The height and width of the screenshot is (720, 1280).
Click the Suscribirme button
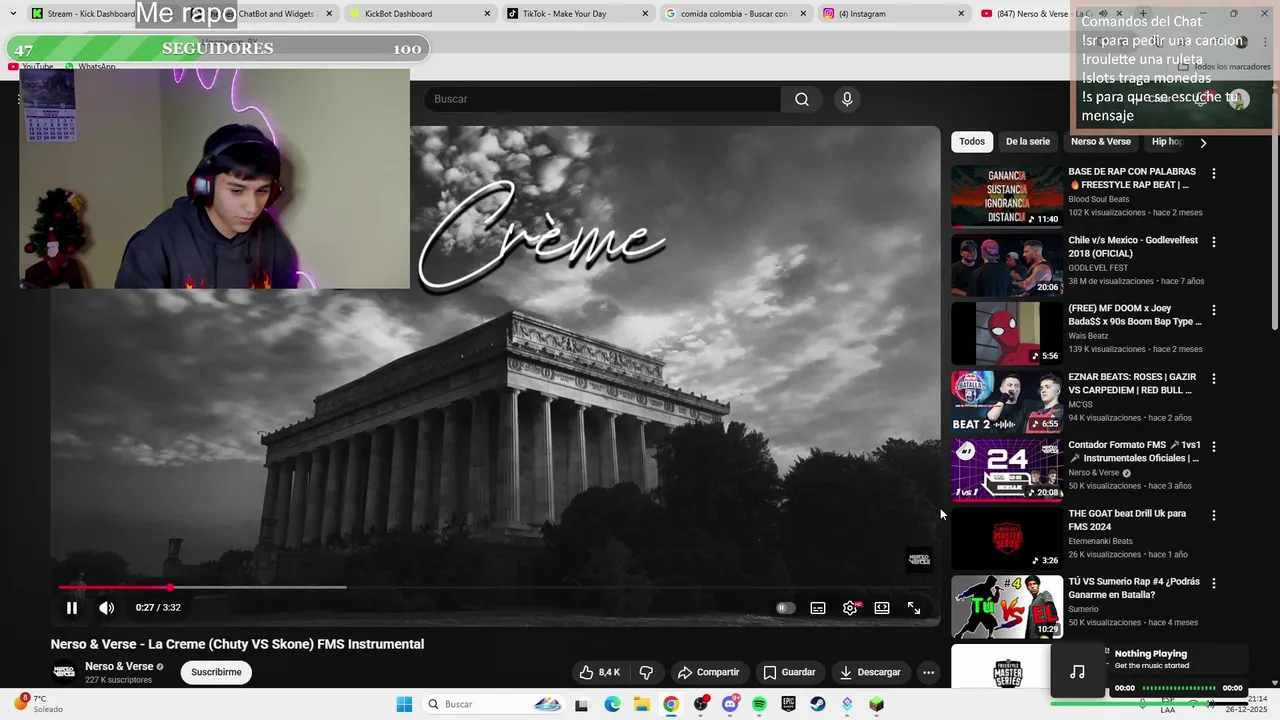coord(216,672)
